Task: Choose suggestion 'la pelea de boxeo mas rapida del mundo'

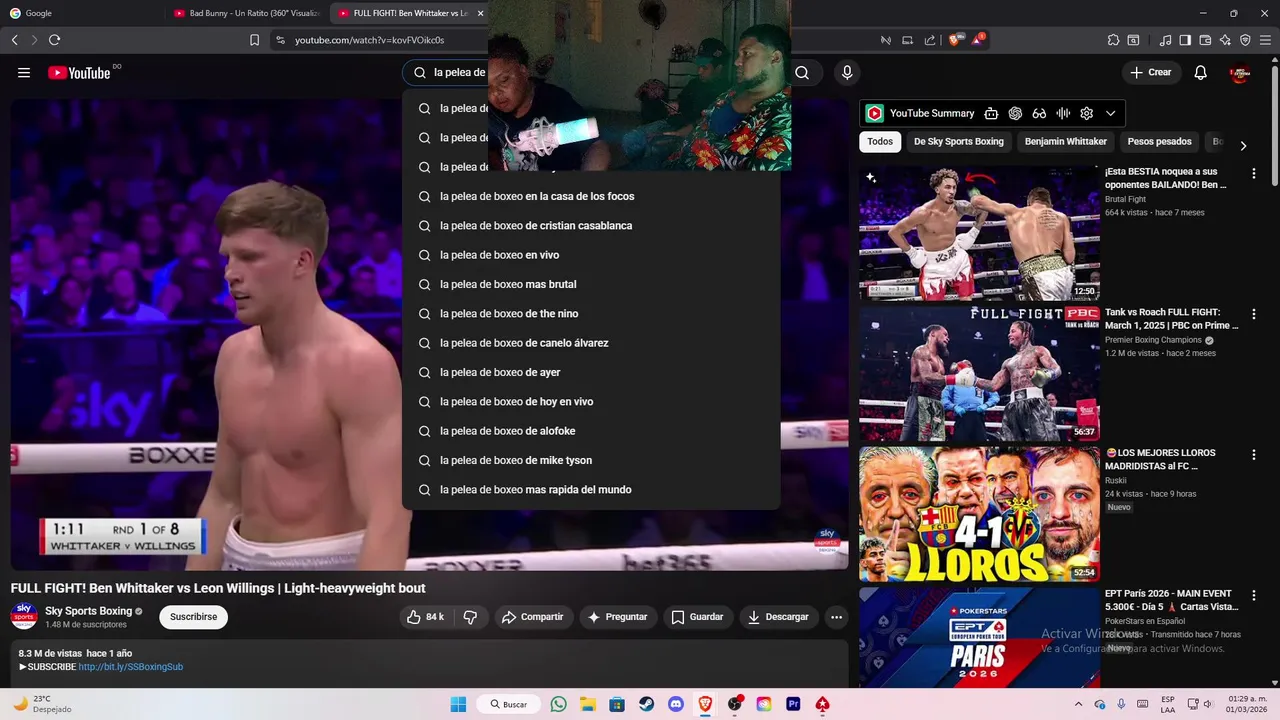Action: 591,490
